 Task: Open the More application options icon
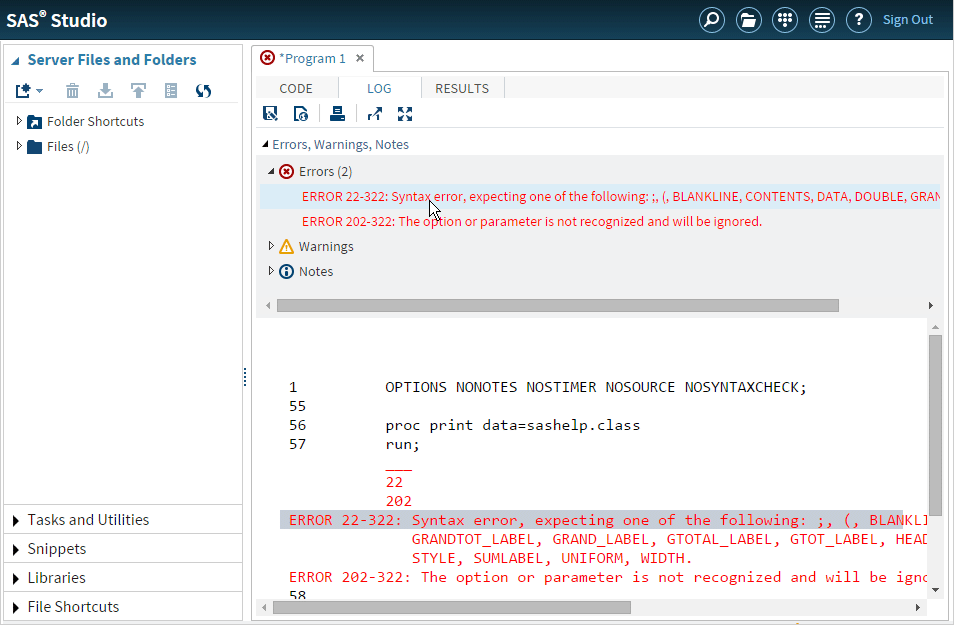(822, 20)
